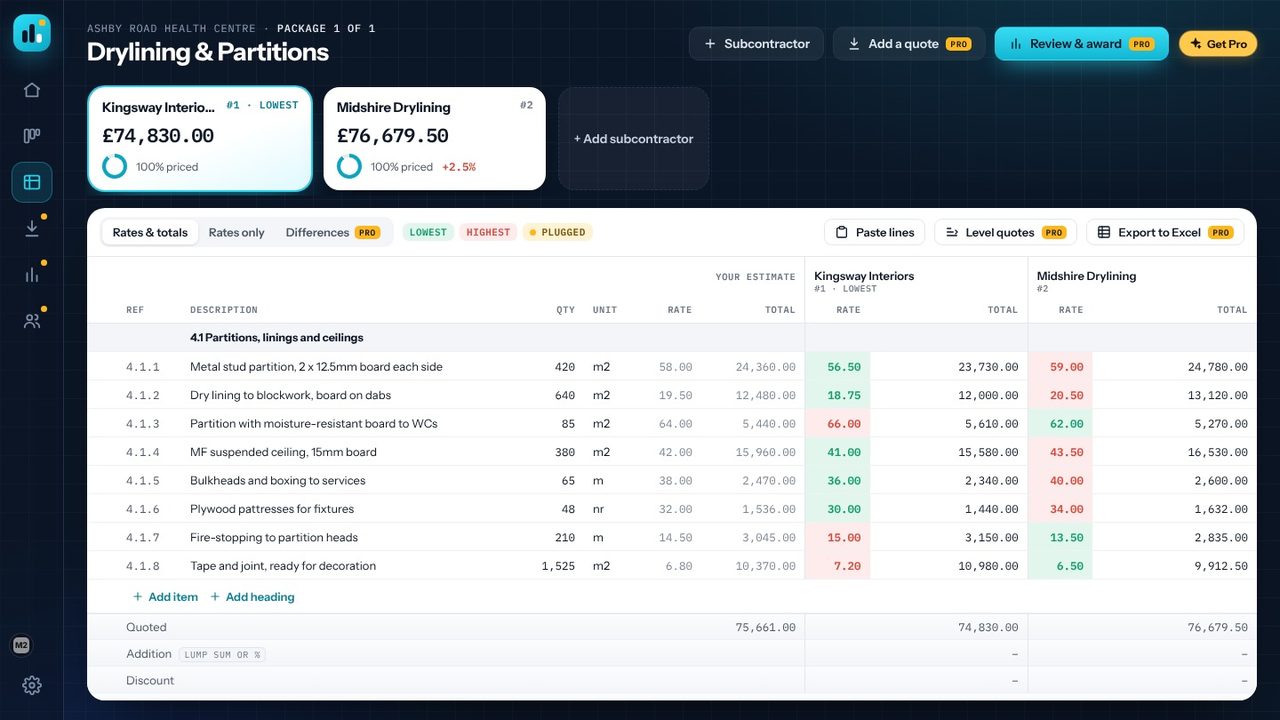Select the Kingsway Interiors quote card
1280x720 pixels.
[x=200, y=138]
